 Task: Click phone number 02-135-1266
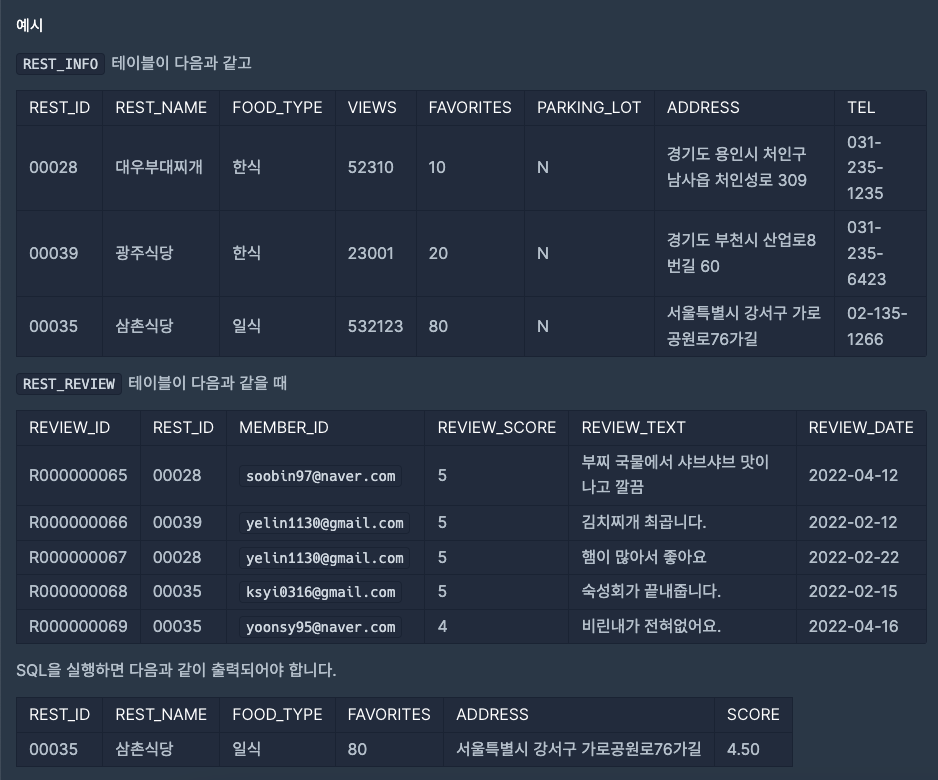point(877,327)
